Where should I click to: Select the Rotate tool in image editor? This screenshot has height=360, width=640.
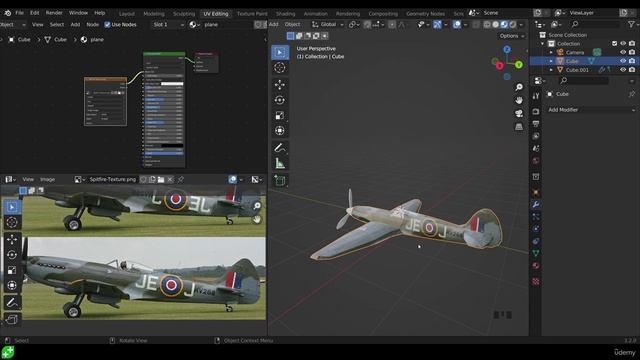pos(12,255)
